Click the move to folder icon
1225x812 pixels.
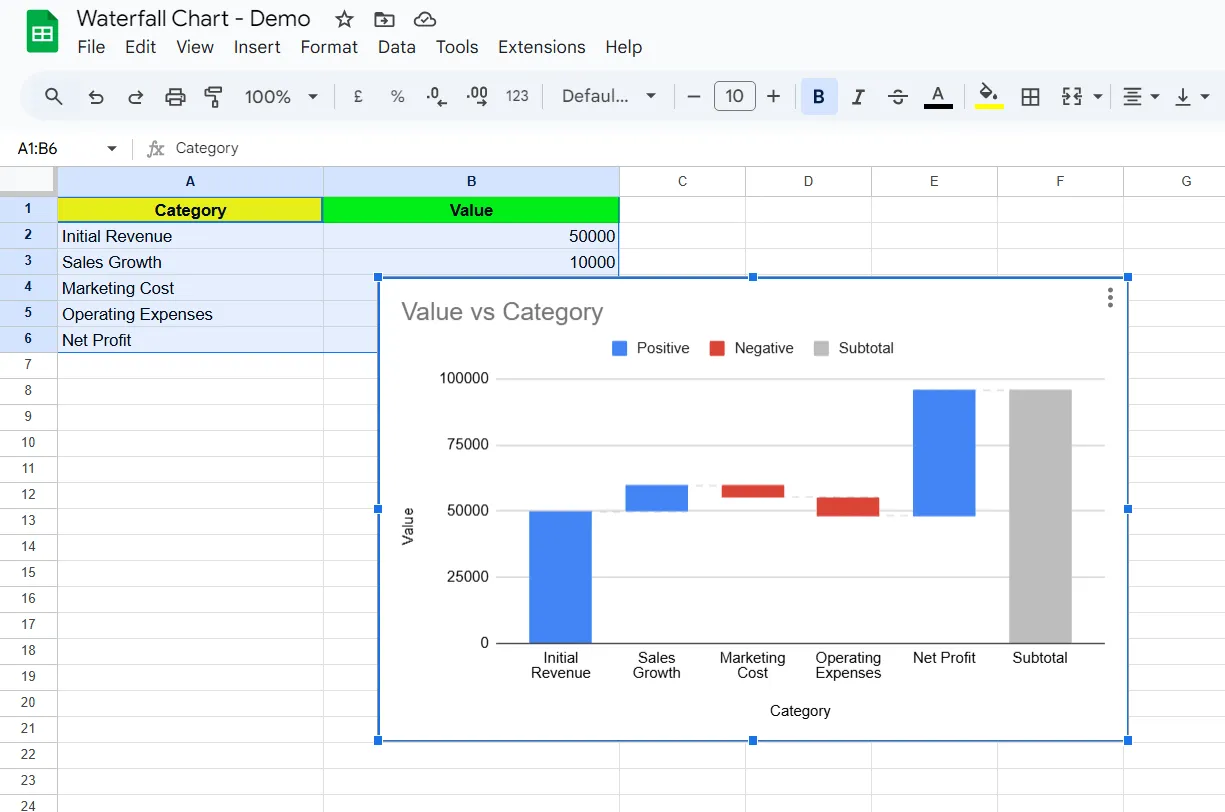click(x=384, y=19)
